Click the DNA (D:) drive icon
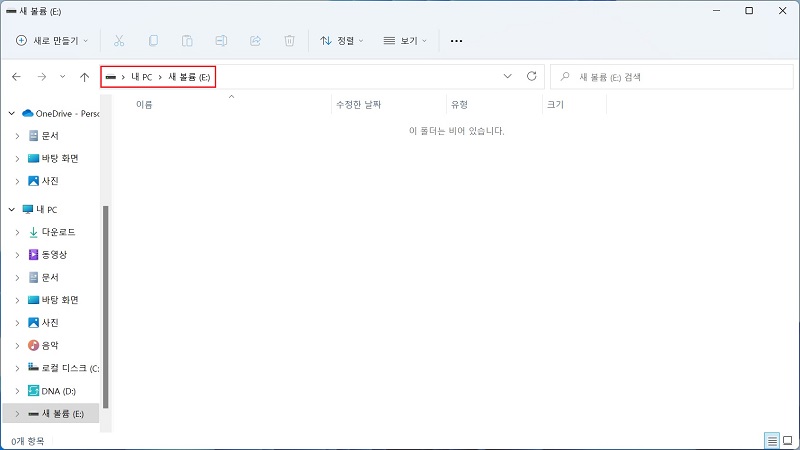Image resolution: width=800 pixels, height=450 pixels. click(x=33, y=391)
